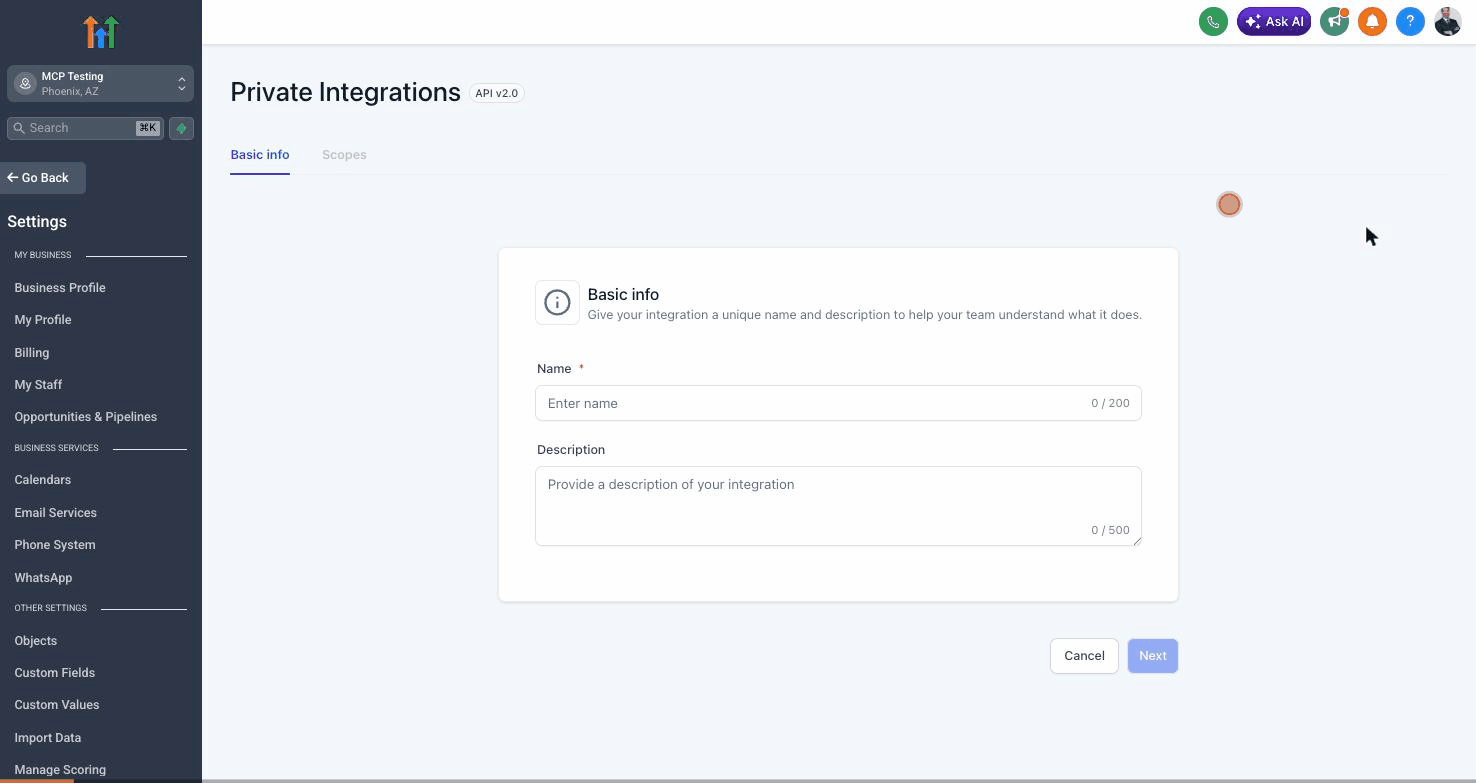Select the Basic info tab

pyautogui.click(x=260, y=155)
